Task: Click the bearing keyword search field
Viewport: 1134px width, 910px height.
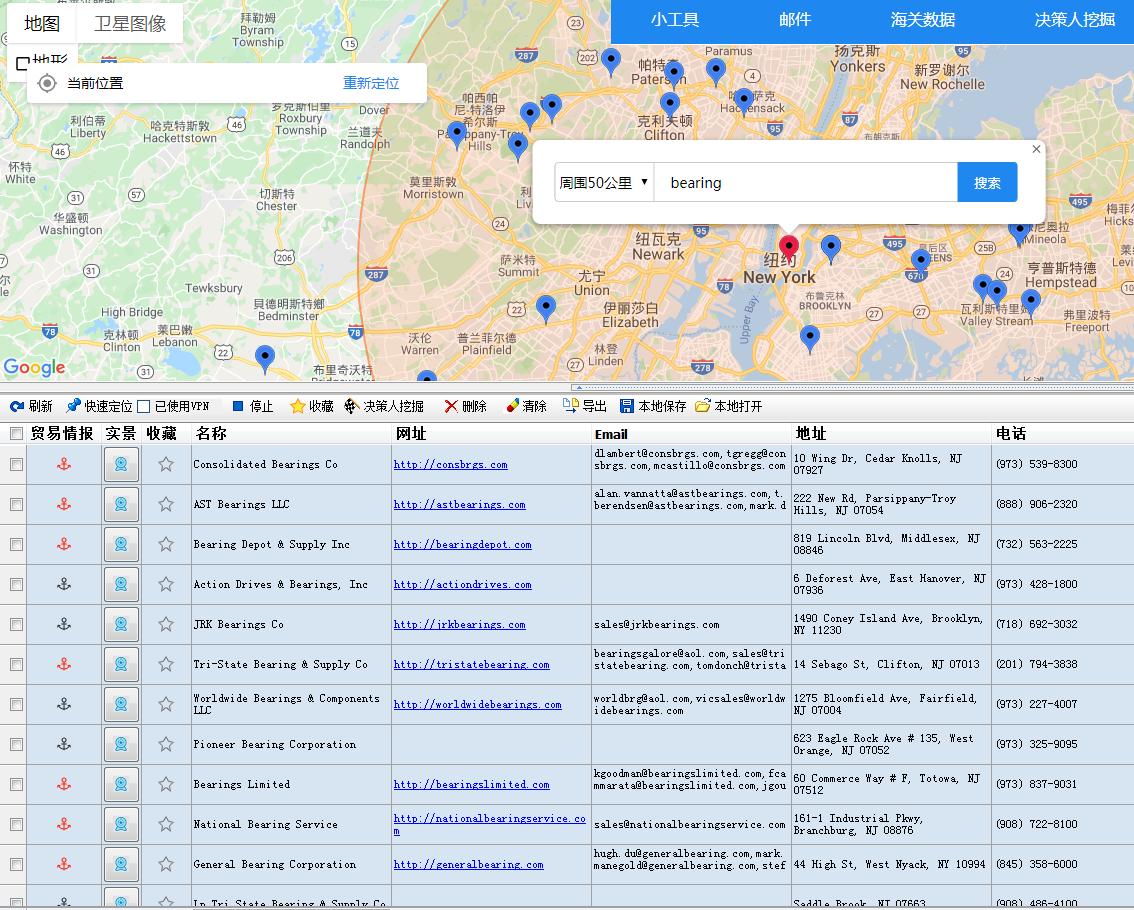Action: 806,182
